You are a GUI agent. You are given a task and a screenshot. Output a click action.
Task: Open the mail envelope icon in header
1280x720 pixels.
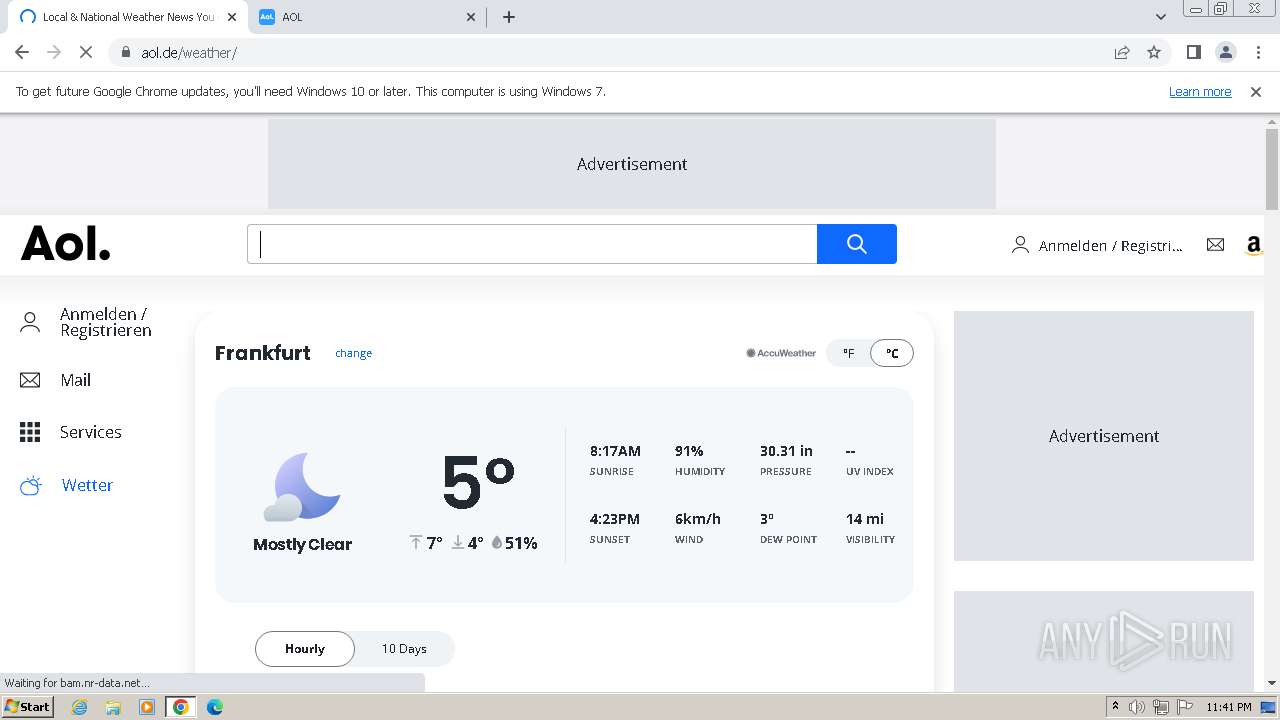(x=1215, y=244)
